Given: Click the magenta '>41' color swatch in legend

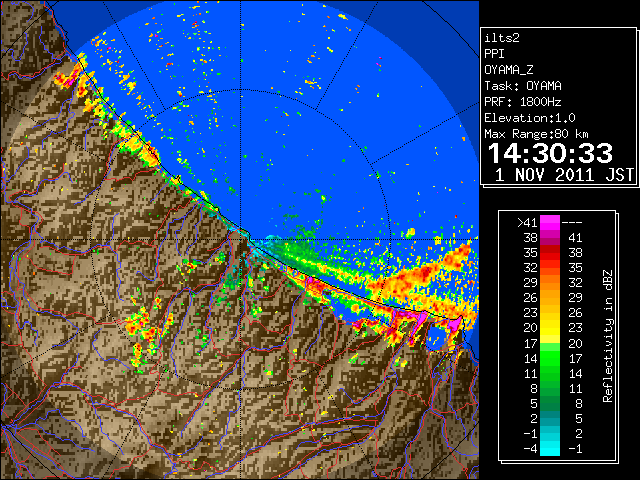Looking at the screenshot, I should (x=550, y=222).
